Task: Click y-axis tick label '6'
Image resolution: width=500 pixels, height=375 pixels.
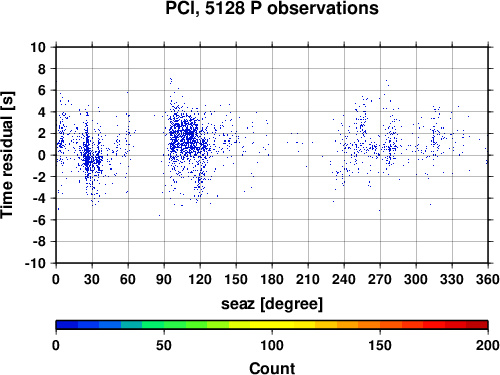Action: tap(42, 91)
